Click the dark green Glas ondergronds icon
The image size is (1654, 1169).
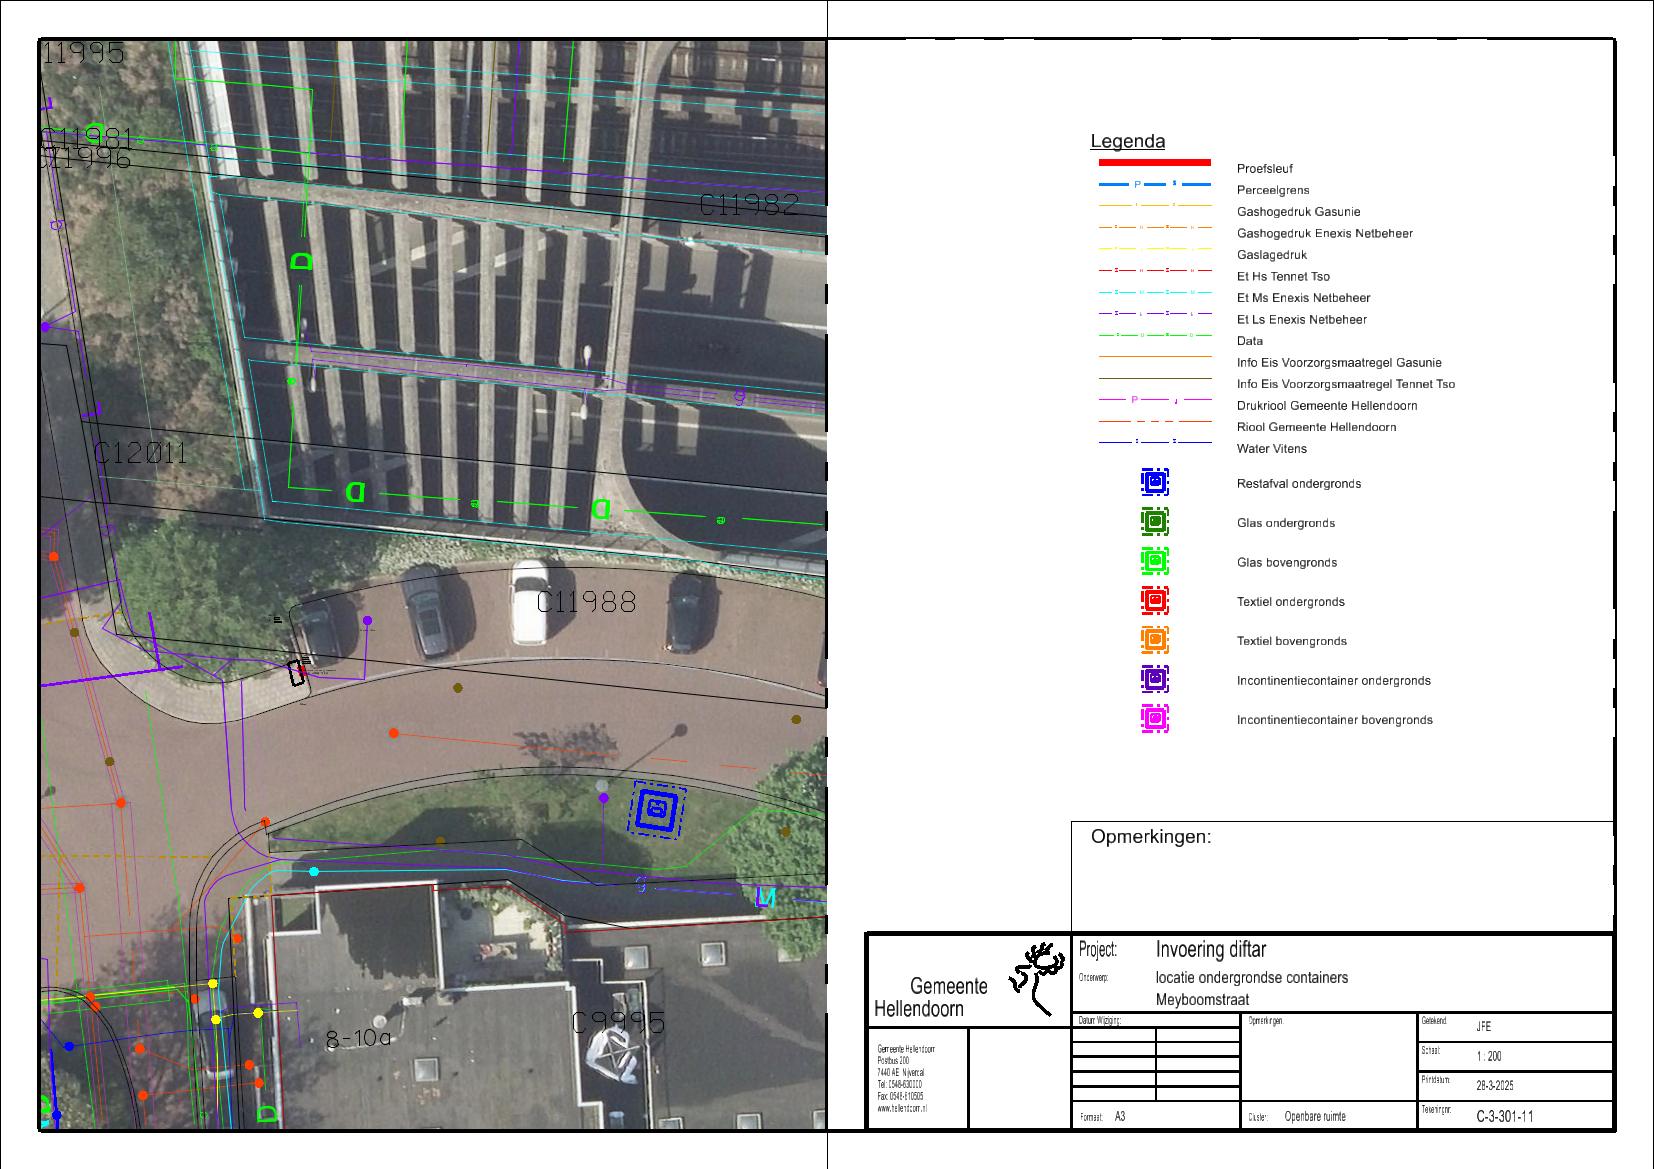coord(1154,522)
